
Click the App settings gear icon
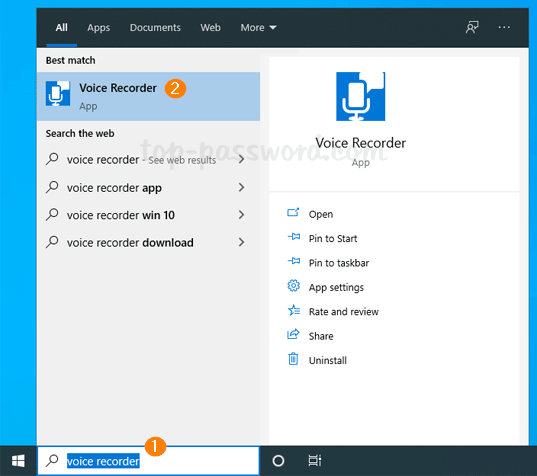point(293,286)
